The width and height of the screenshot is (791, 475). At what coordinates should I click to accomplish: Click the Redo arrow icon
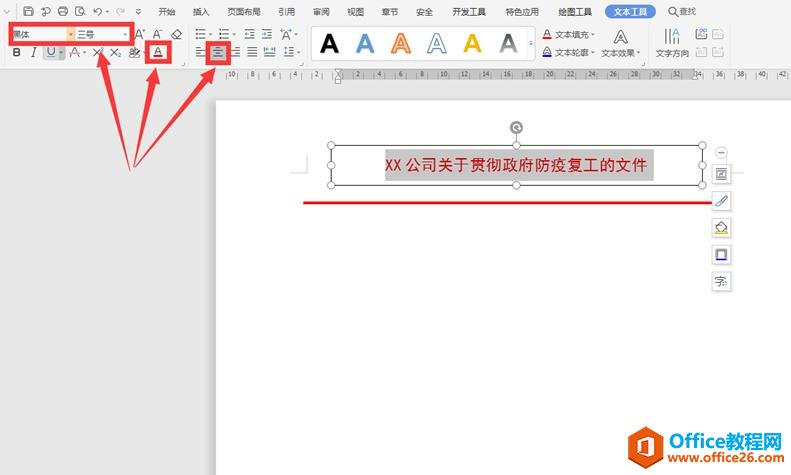coord(120,11)
